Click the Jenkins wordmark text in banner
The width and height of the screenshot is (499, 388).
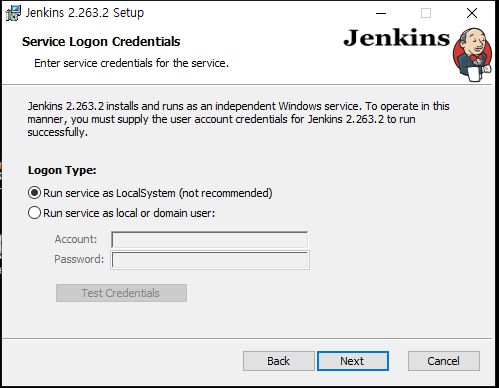(397, 38)
